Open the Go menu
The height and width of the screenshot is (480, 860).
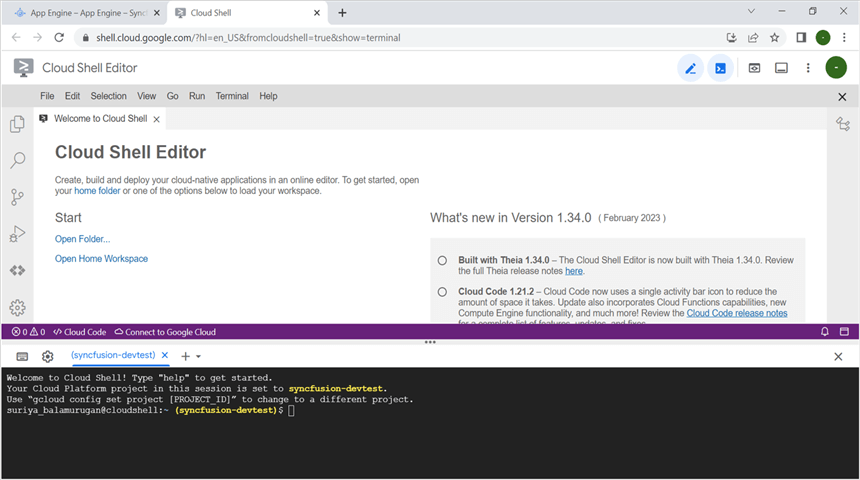point(173,96)
